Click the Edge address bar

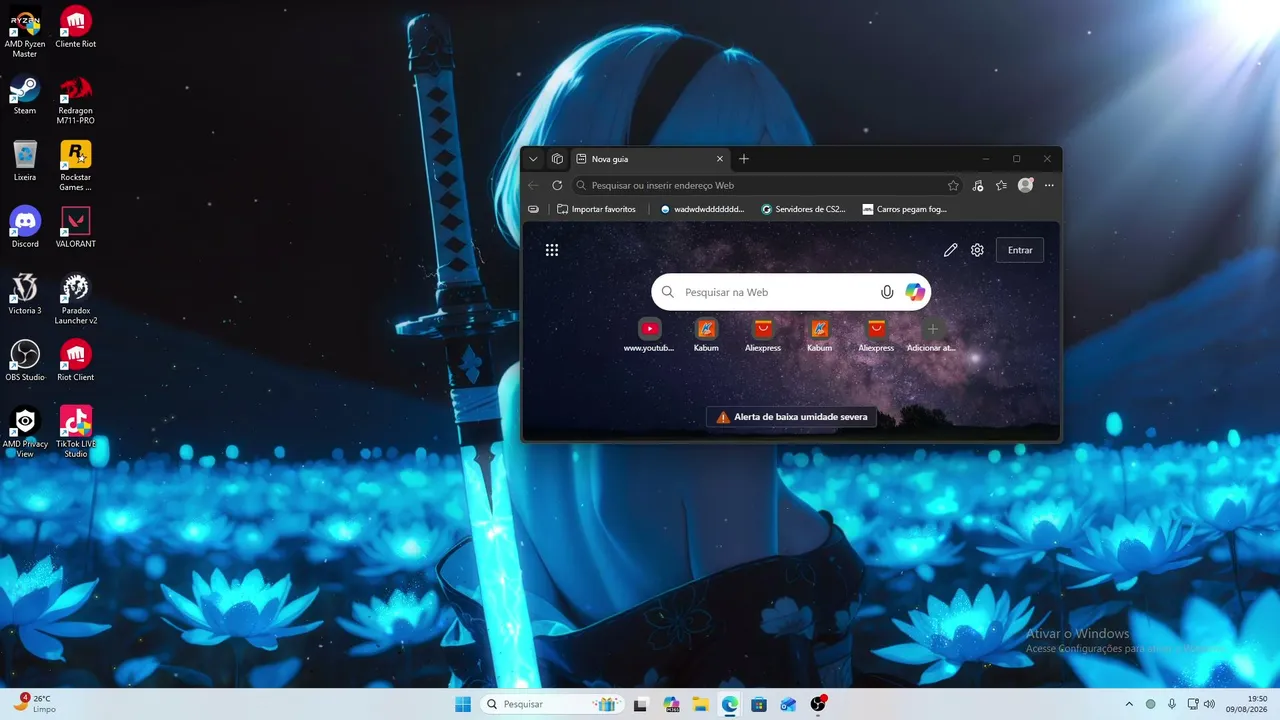[x=767, y=185]
